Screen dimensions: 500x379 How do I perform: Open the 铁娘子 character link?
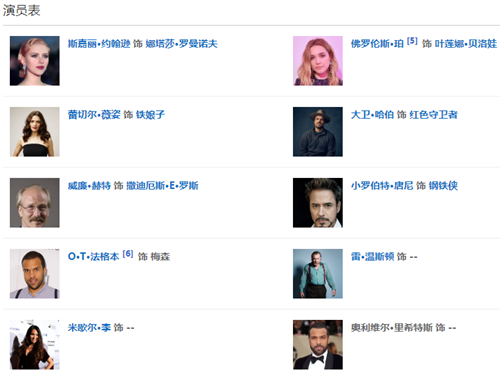(x=150, y=115)
